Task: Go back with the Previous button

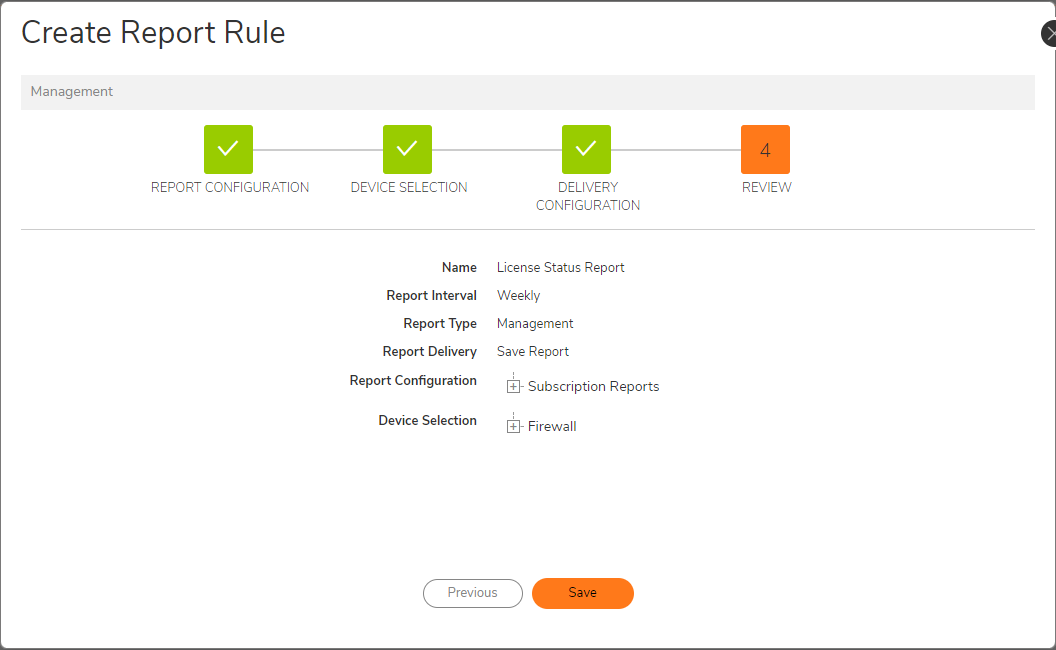Action: click(472, 593)
